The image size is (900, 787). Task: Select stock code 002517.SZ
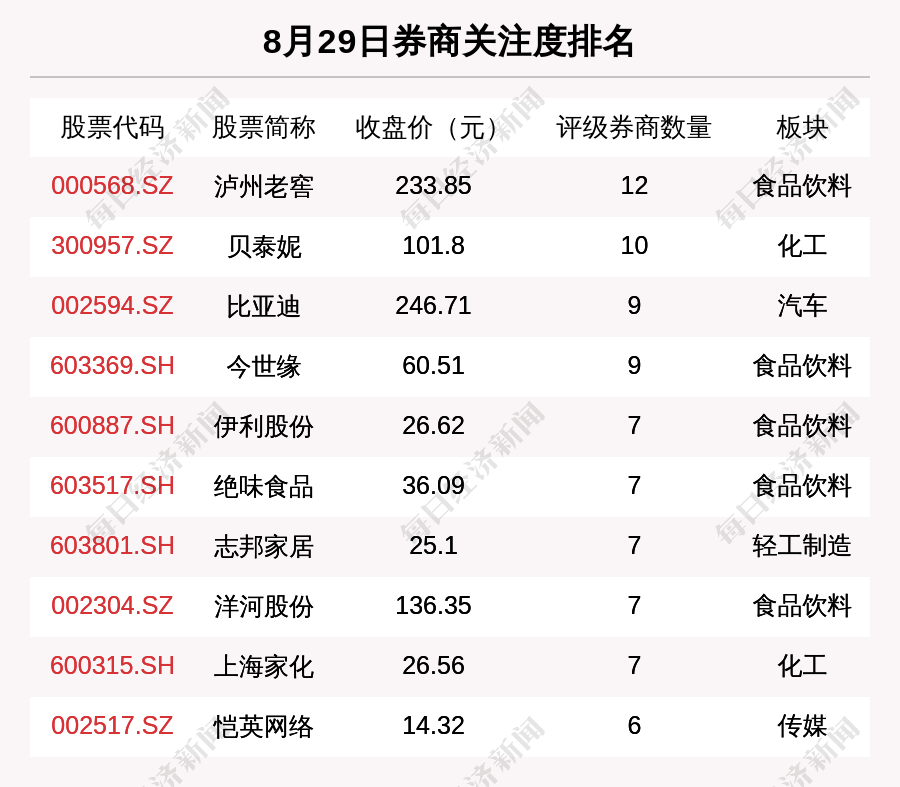[x=112, y=726]
